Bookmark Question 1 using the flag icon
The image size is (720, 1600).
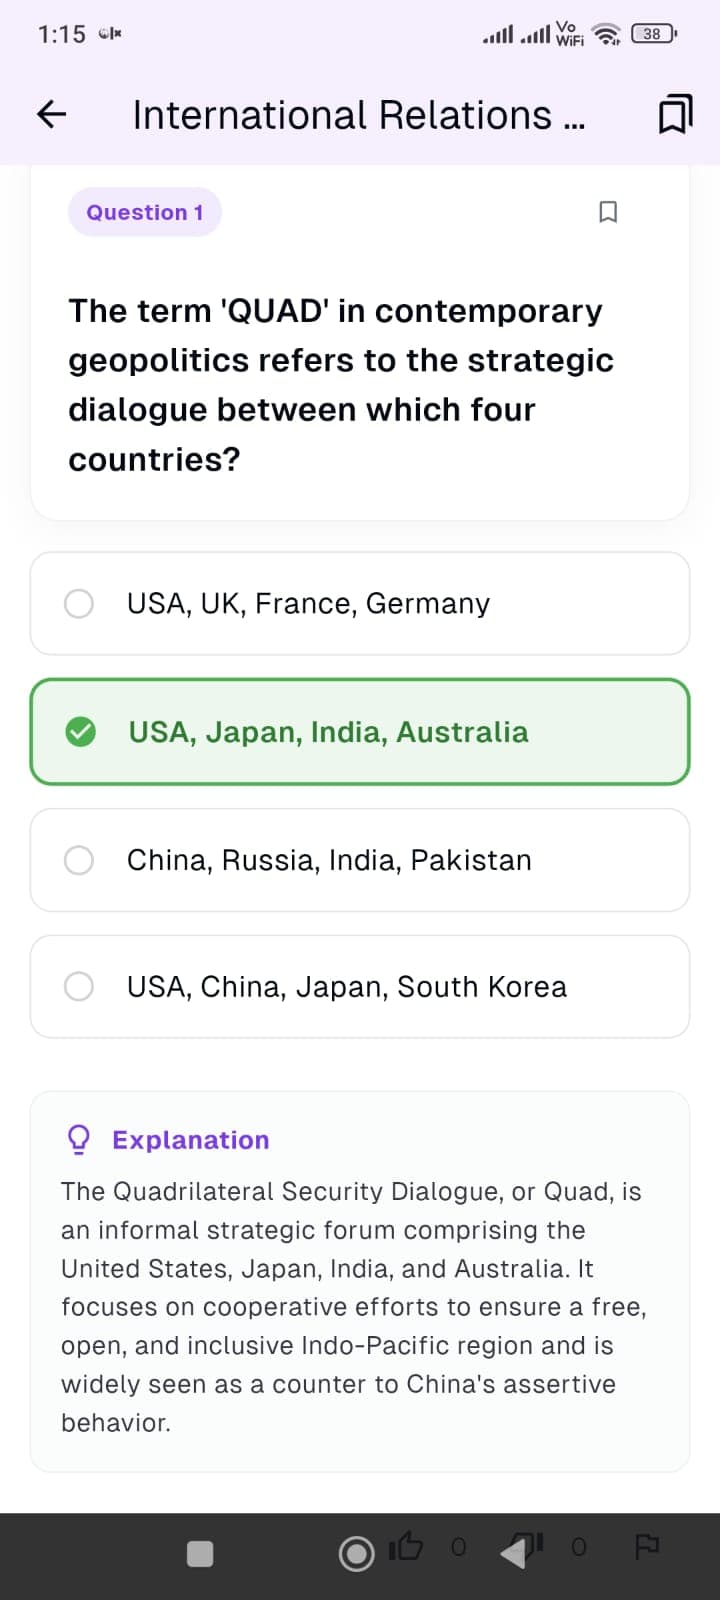click(609, 211)
